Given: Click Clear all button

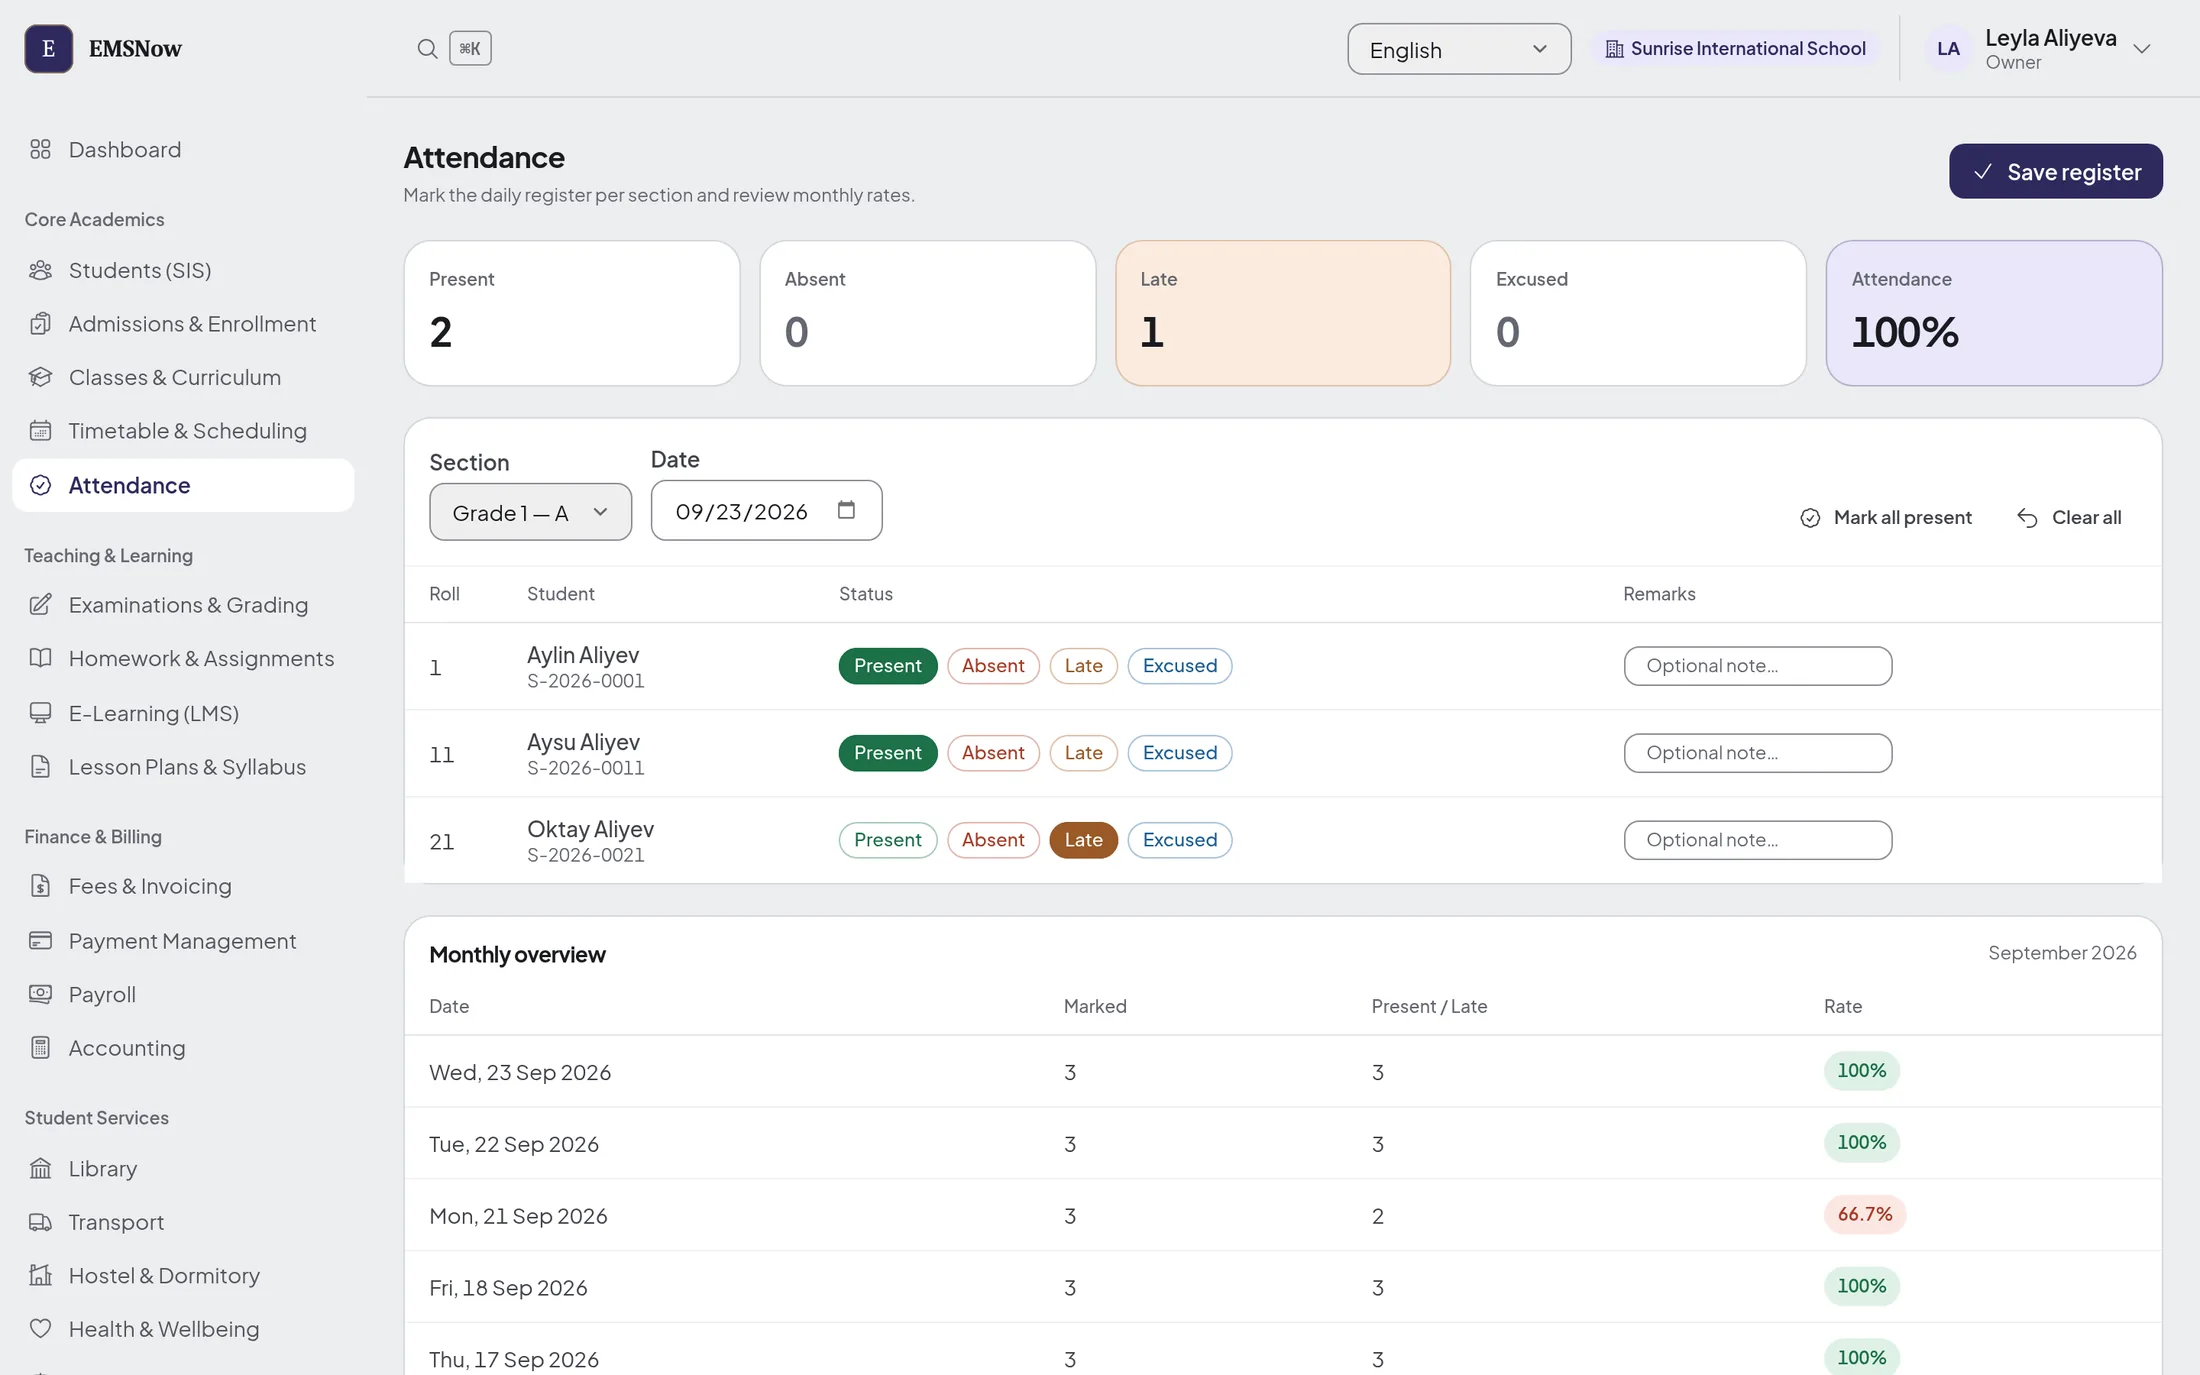Looking at the screenshot, I should click(2068, 517).
